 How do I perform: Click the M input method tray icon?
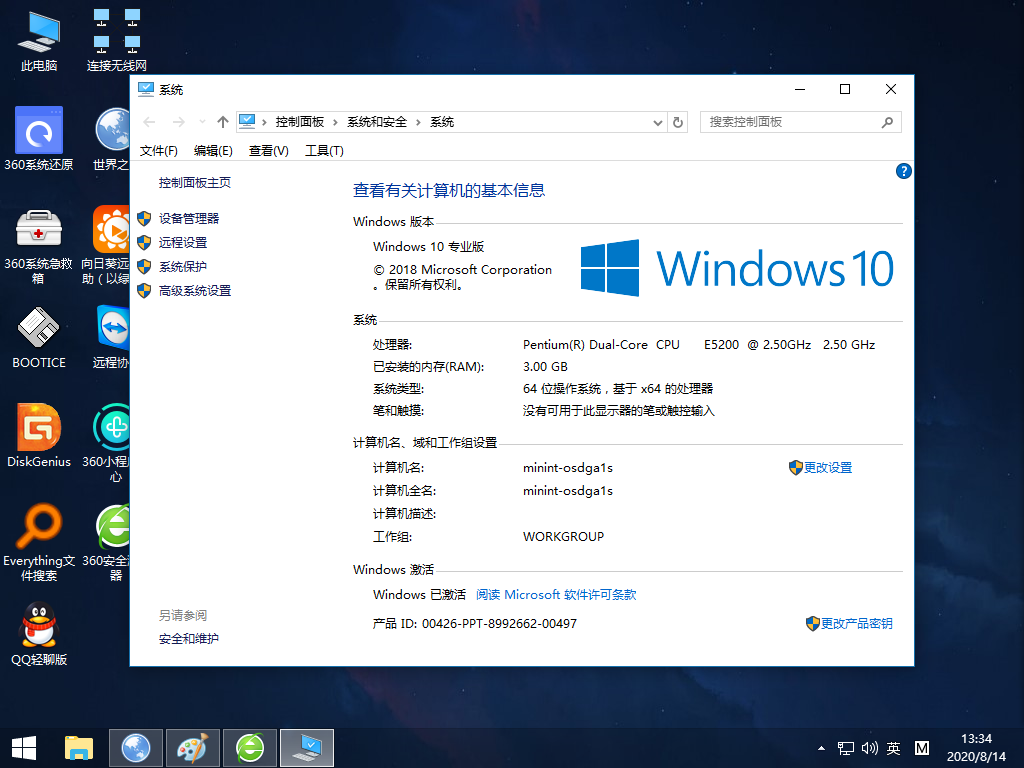pos(921,748)
